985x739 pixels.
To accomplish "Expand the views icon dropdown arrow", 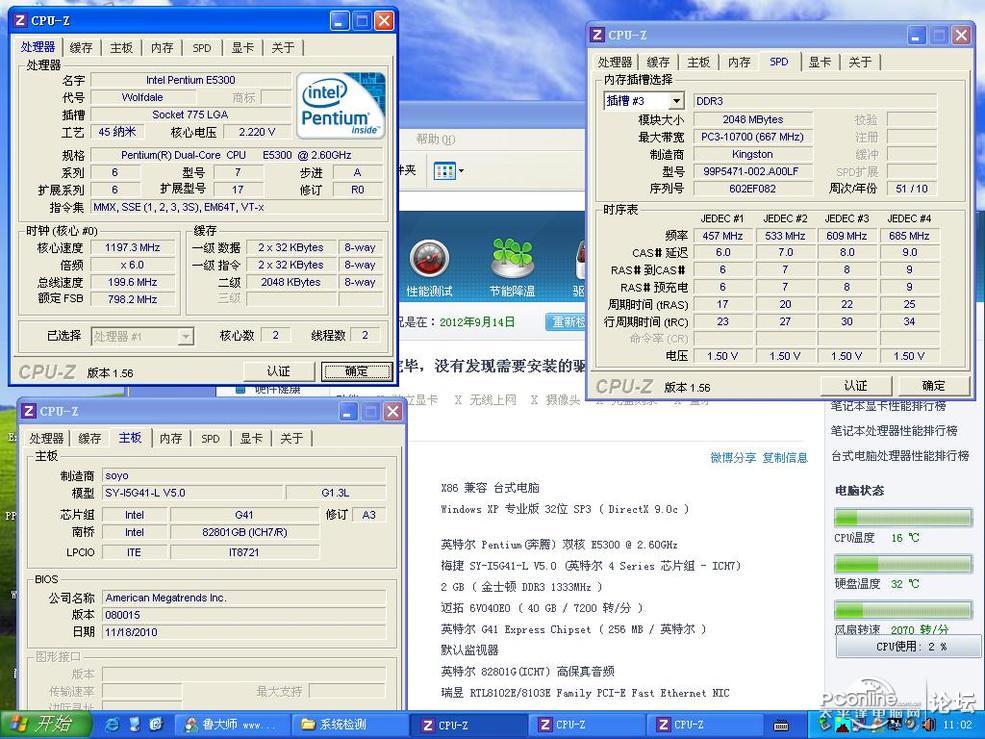I will (x=462, y=171).
